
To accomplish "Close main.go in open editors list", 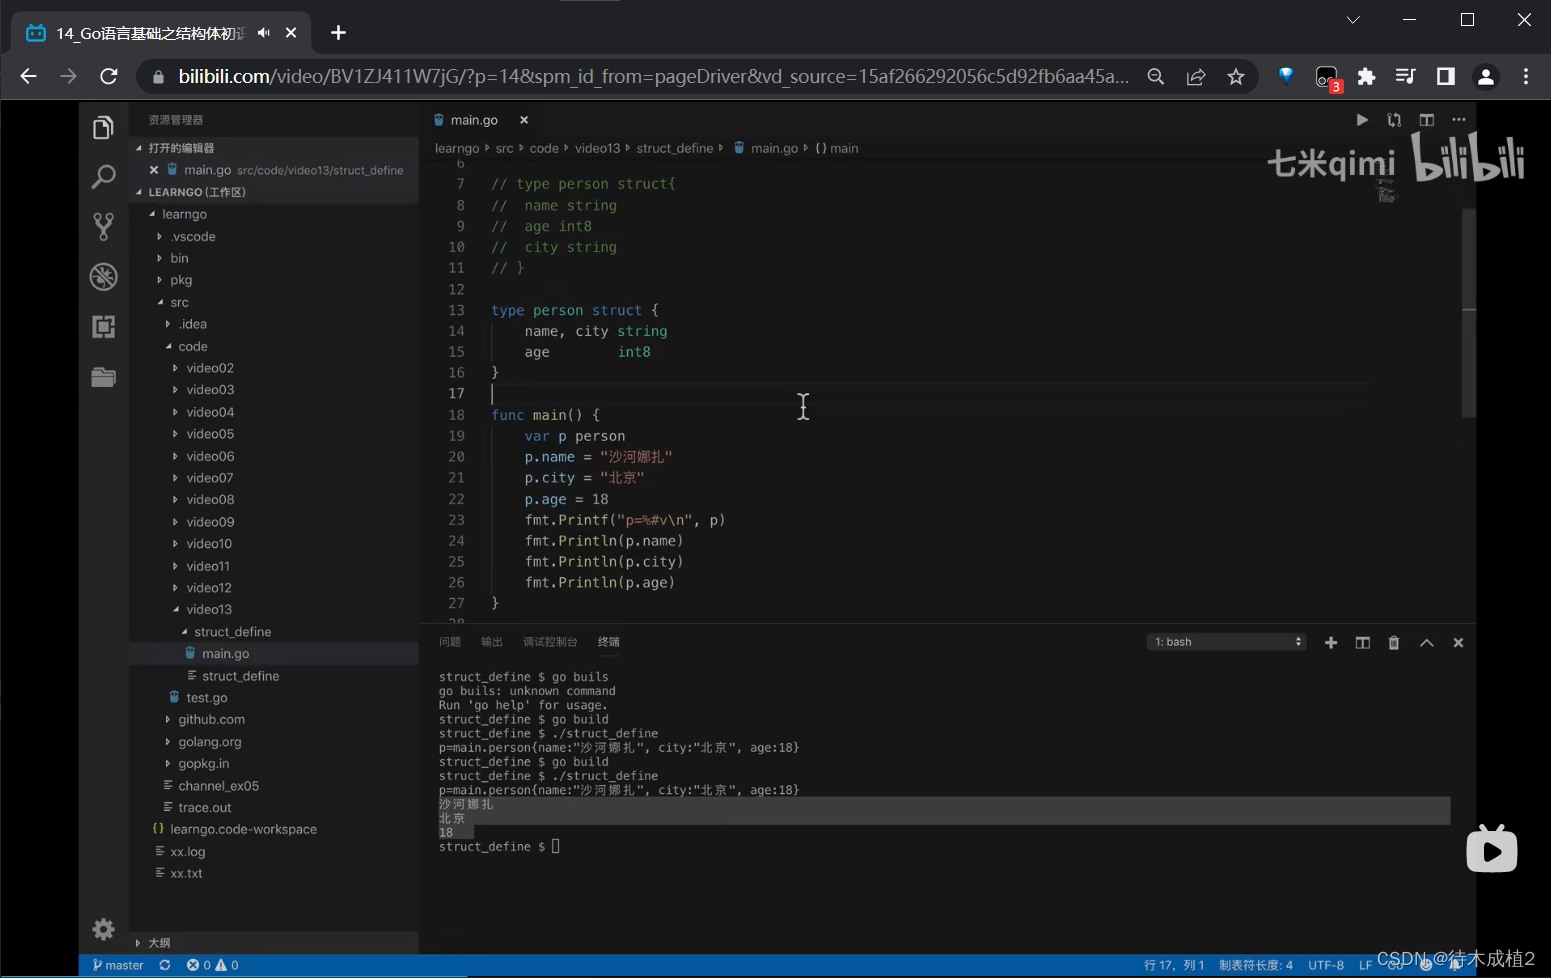I will click(154, 170).
